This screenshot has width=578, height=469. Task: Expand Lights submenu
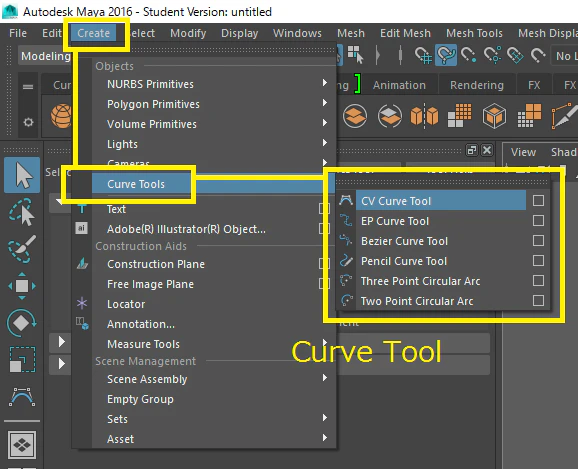(x=324, y=142)
